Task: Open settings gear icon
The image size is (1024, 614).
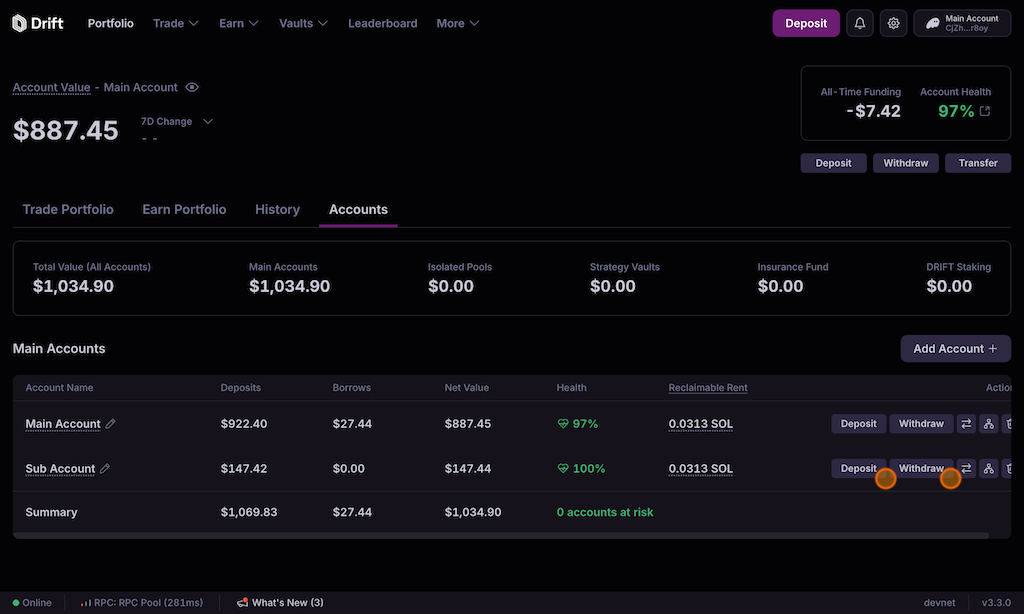Action: [893, 23]
